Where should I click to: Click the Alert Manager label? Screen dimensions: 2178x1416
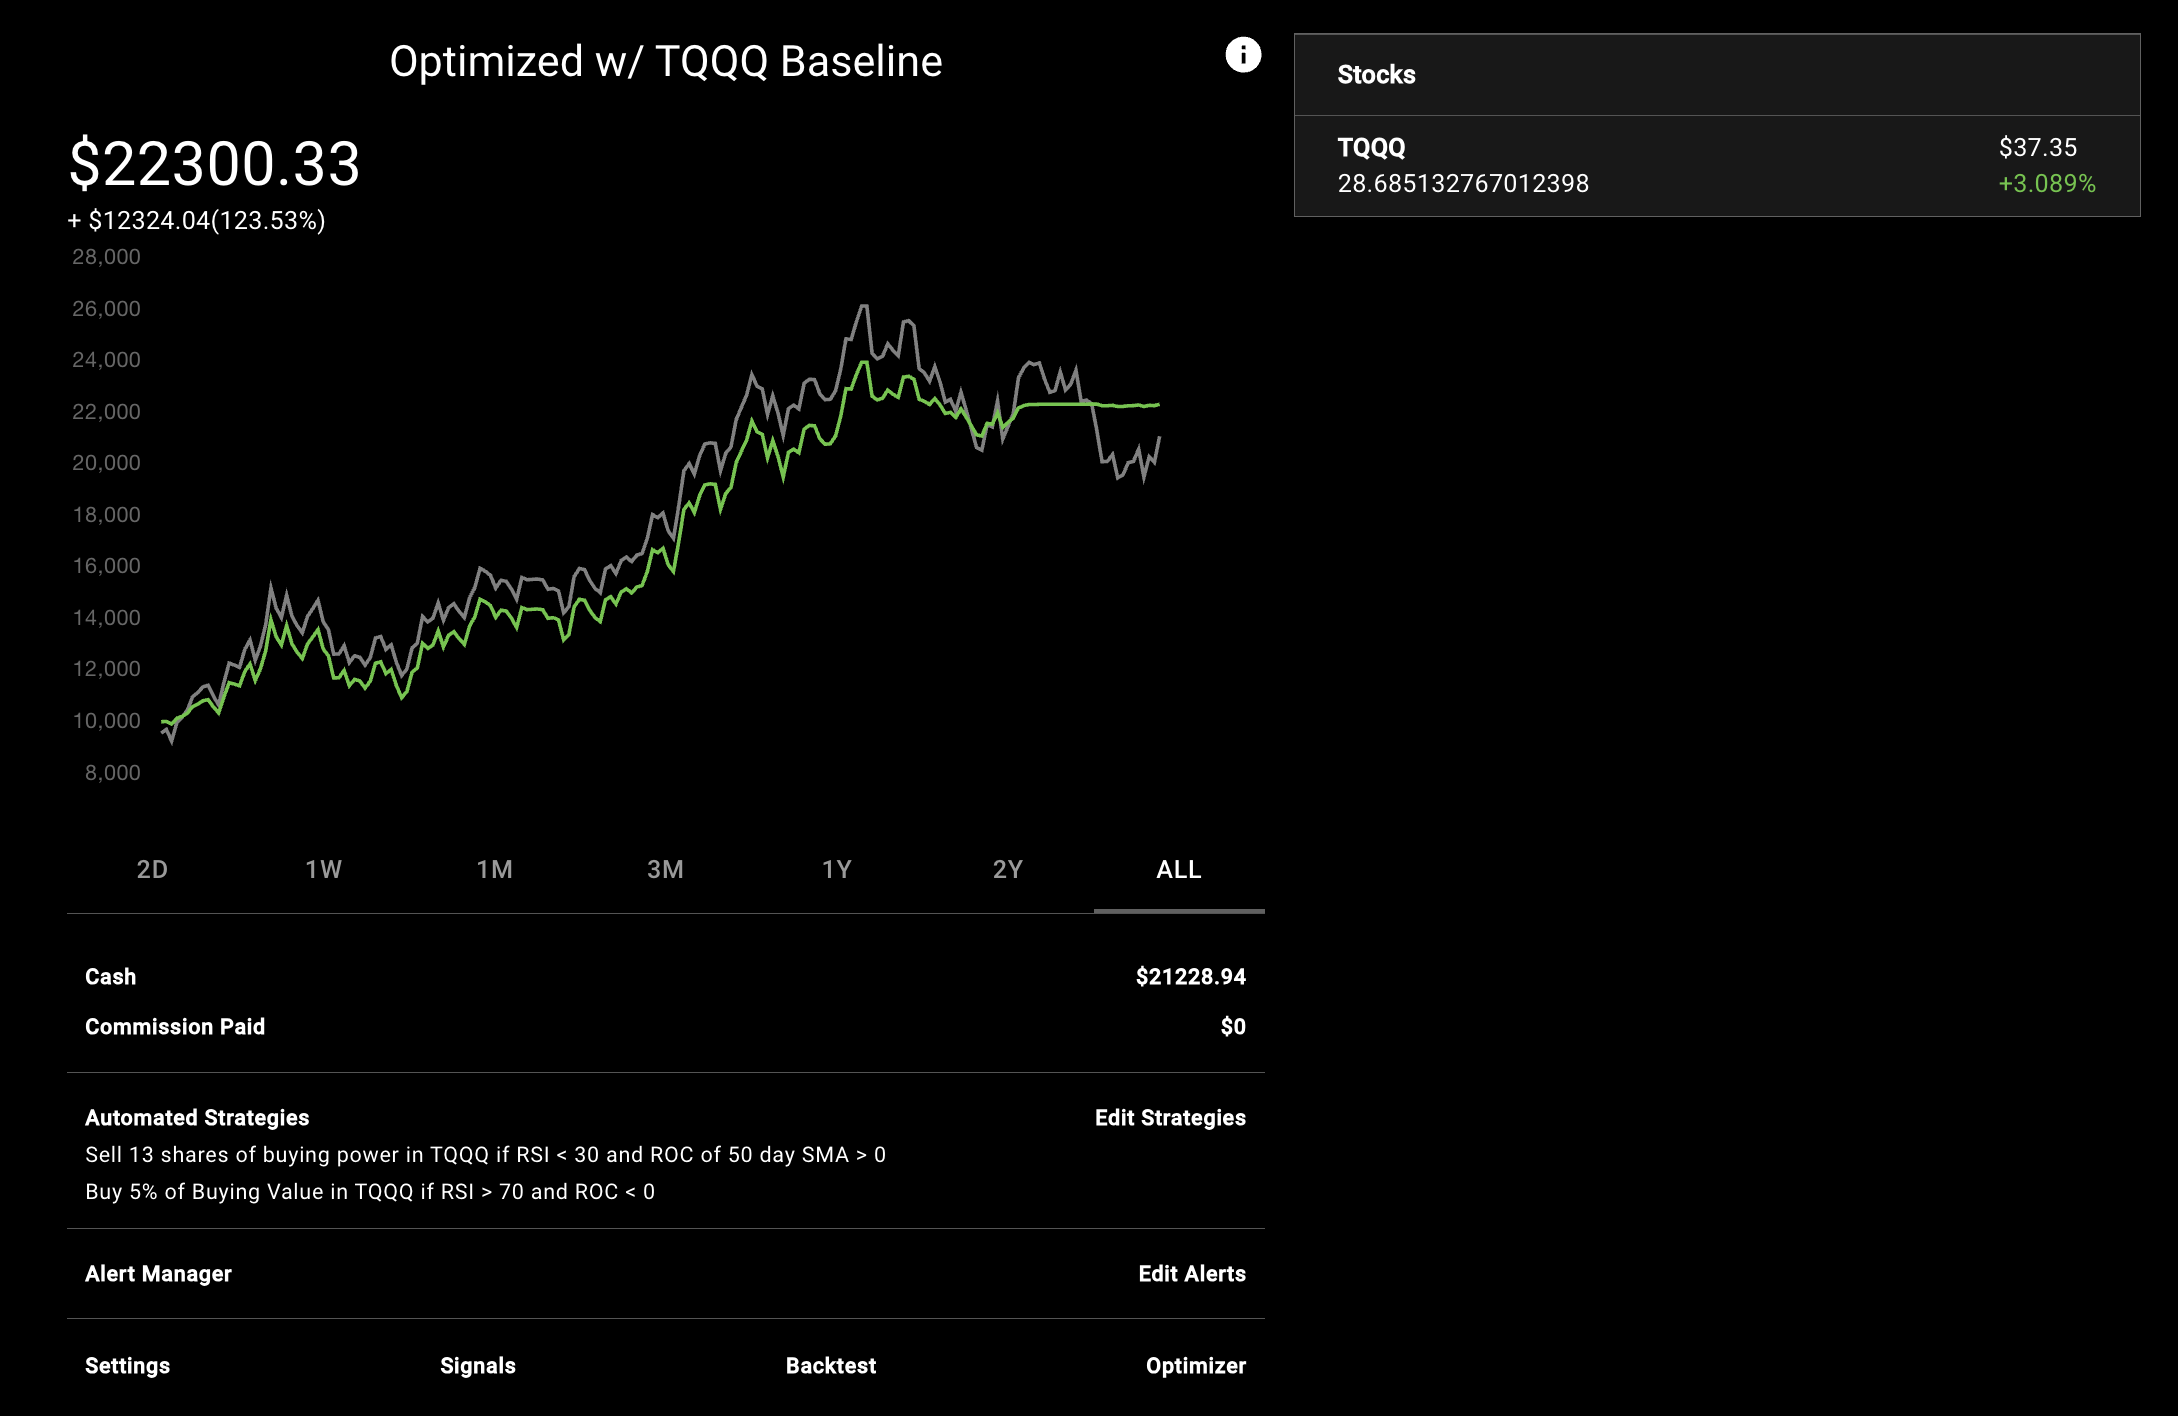pos(158,1274)
